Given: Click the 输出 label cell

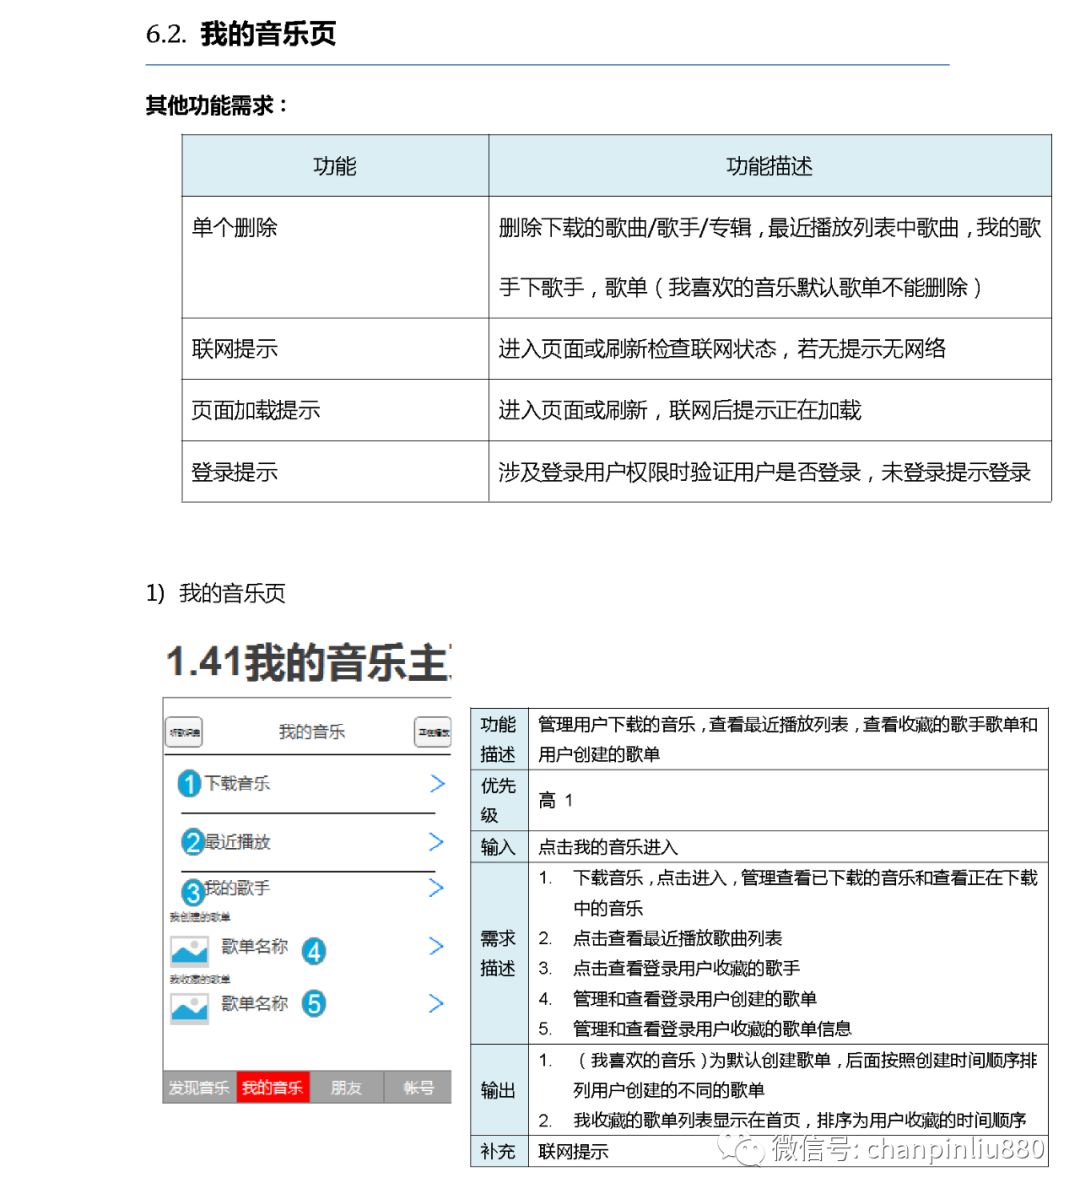Looking at the screenshot, I should (499, 1090).
